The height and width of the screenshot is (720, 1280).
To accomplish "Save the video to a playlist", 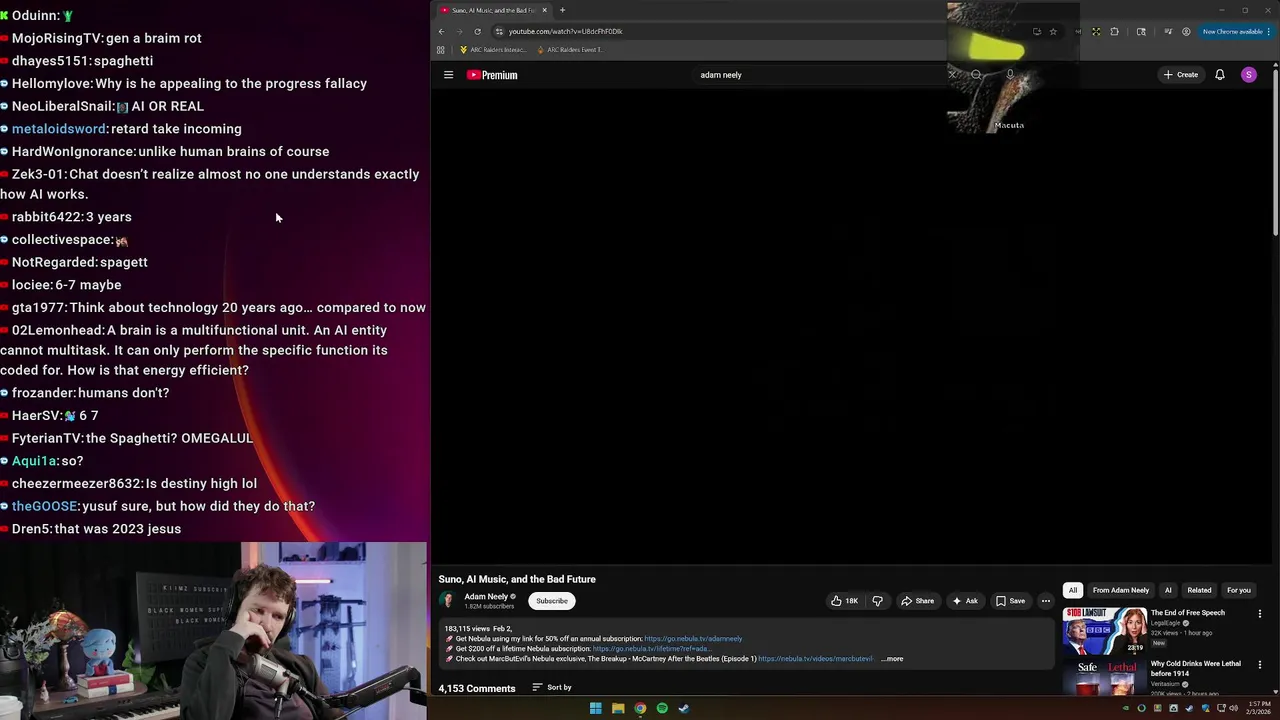I will click(x=1010, y=601).
